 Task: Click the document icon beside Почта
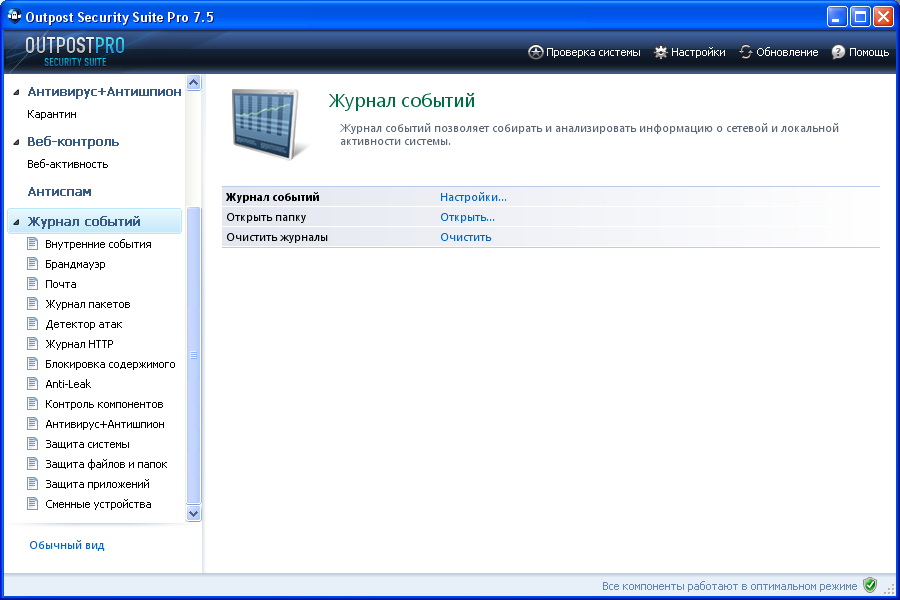33,284
